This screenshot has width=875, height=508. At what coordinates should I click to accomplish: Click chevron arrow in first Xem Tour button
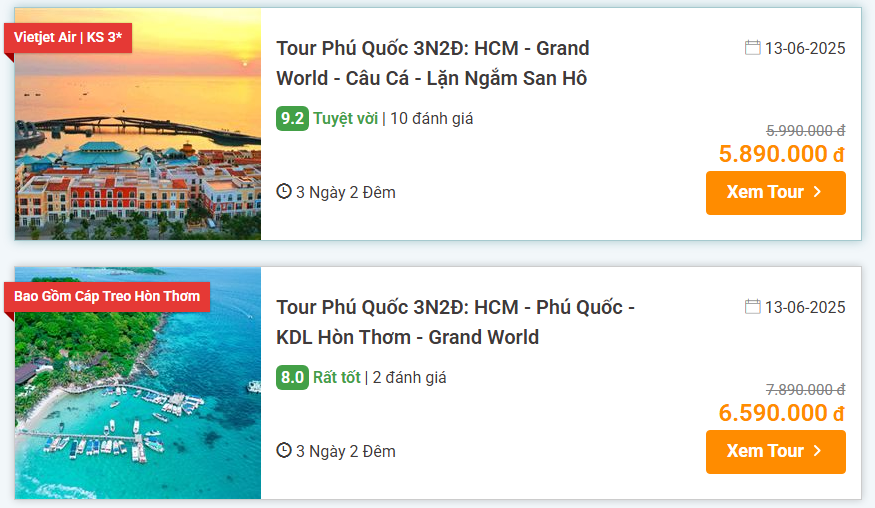[x=818, y=192]
